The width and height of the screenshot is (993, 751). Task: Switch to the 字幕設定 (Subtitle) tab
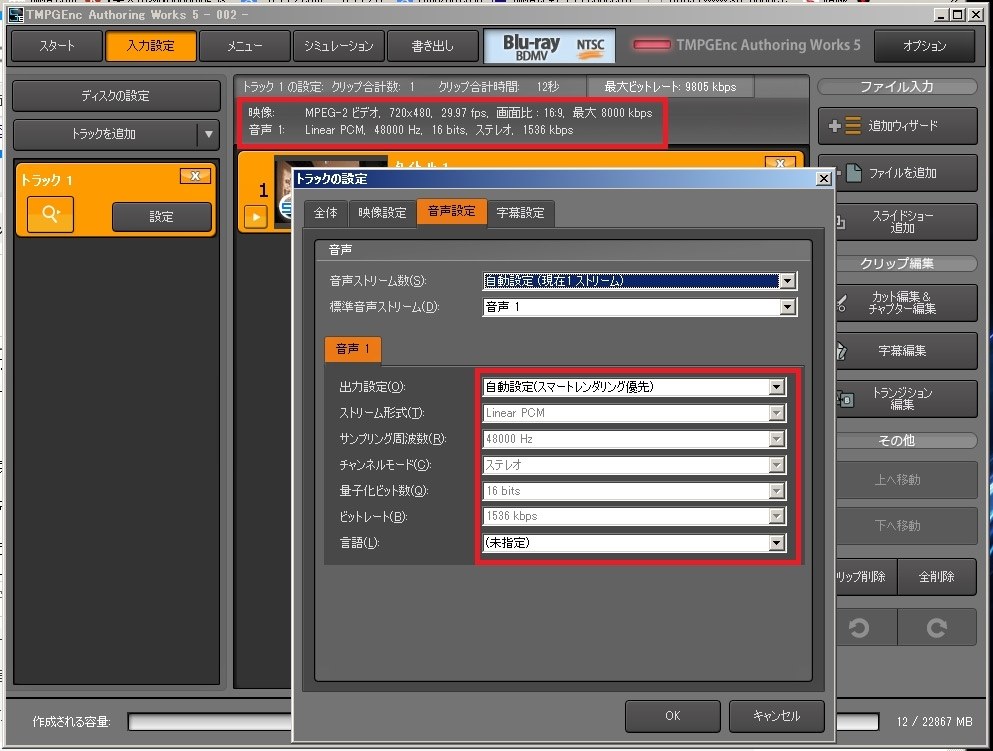(x=521, y=213)
